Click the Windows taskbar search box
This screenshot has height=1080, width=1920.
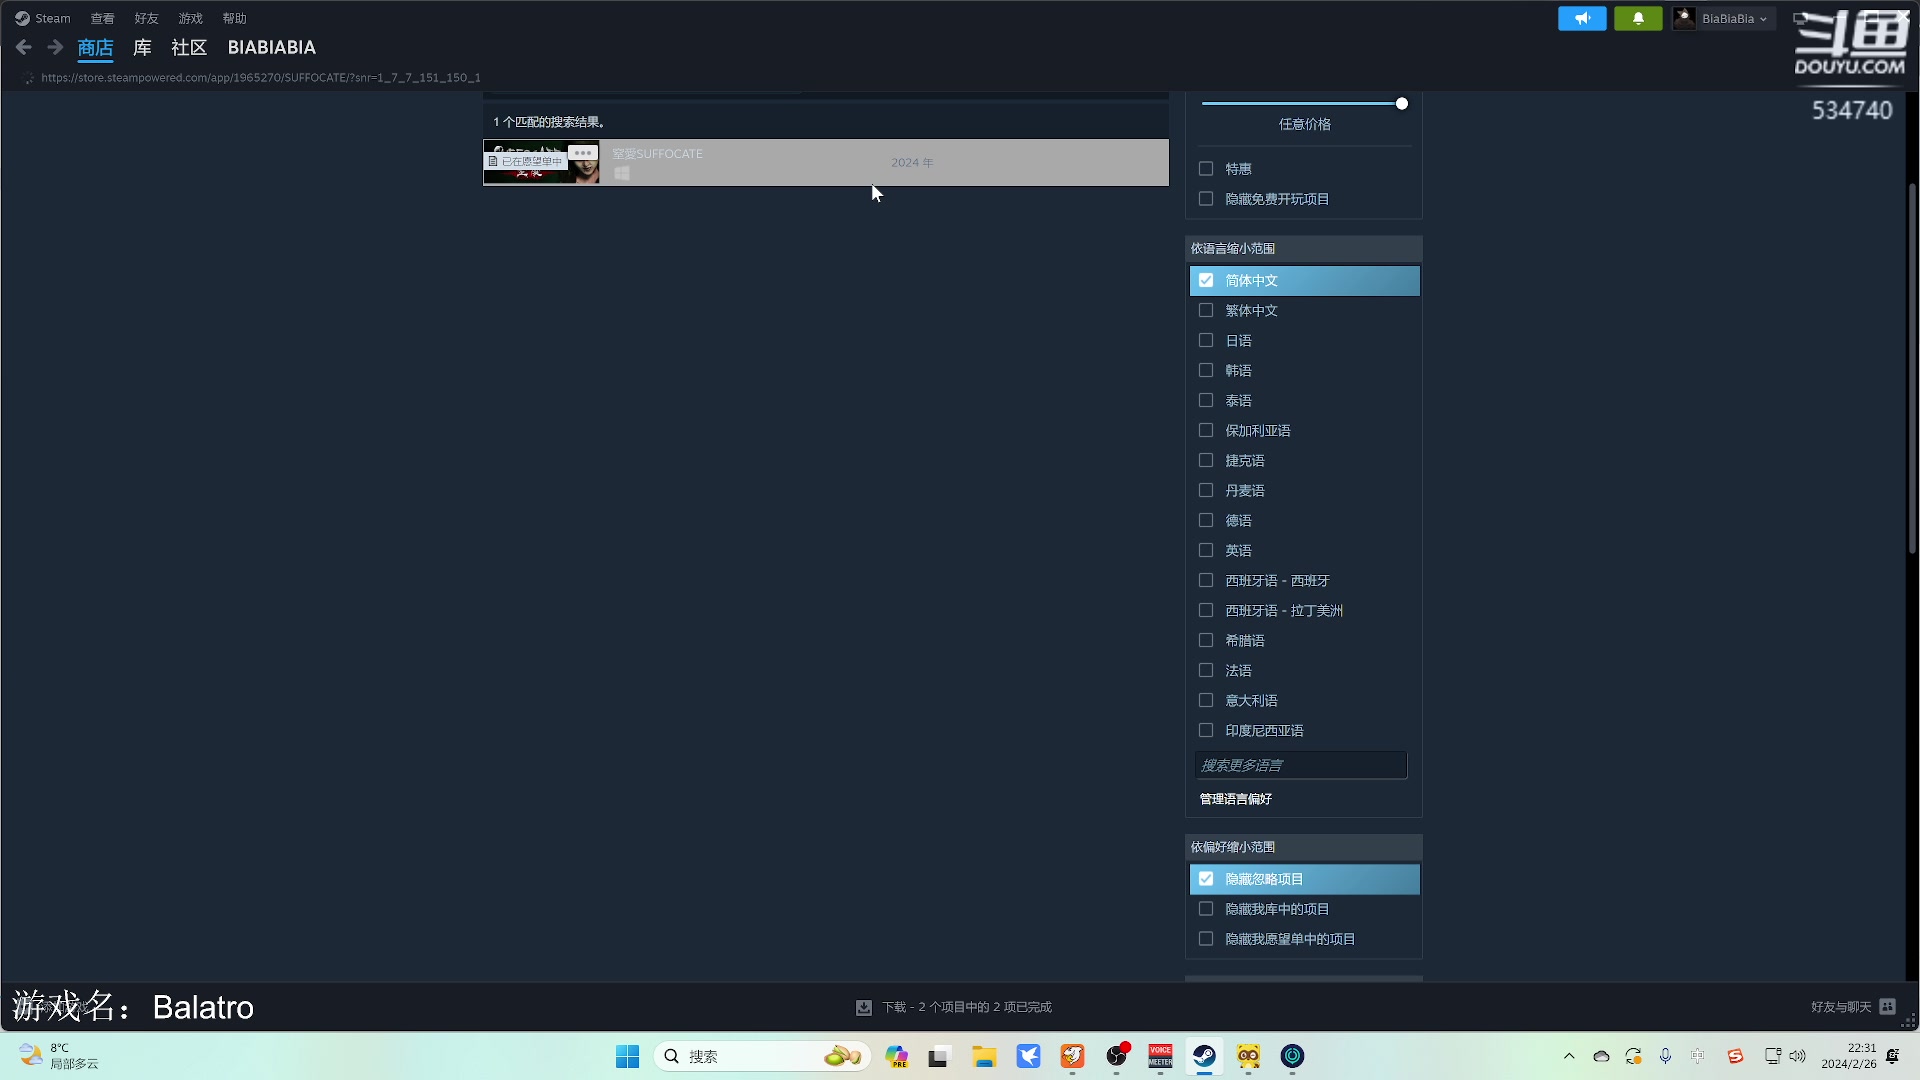coord(762,1056)
